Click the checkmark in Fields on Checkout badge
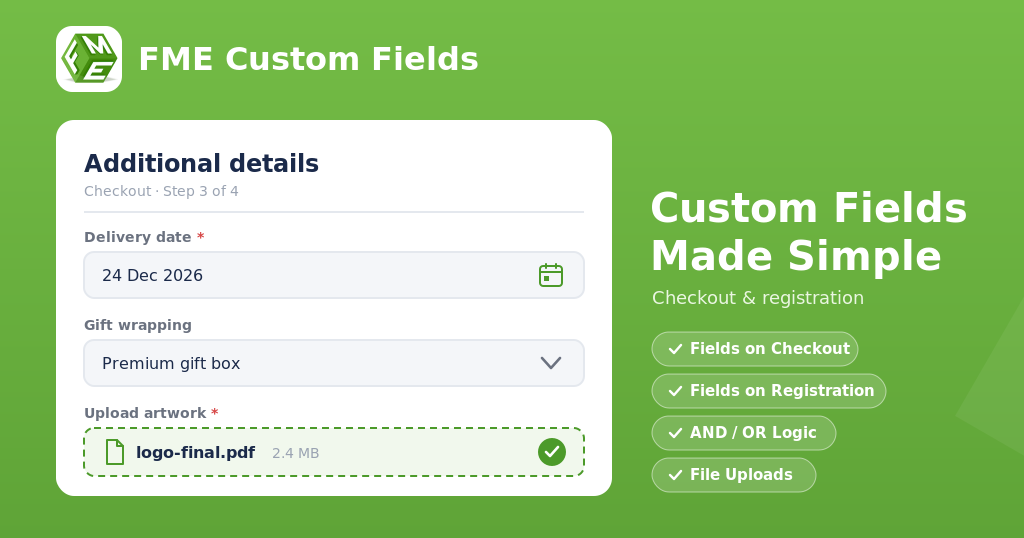The width and height of the screenshot is (1024, 538). tap(675, 349)
